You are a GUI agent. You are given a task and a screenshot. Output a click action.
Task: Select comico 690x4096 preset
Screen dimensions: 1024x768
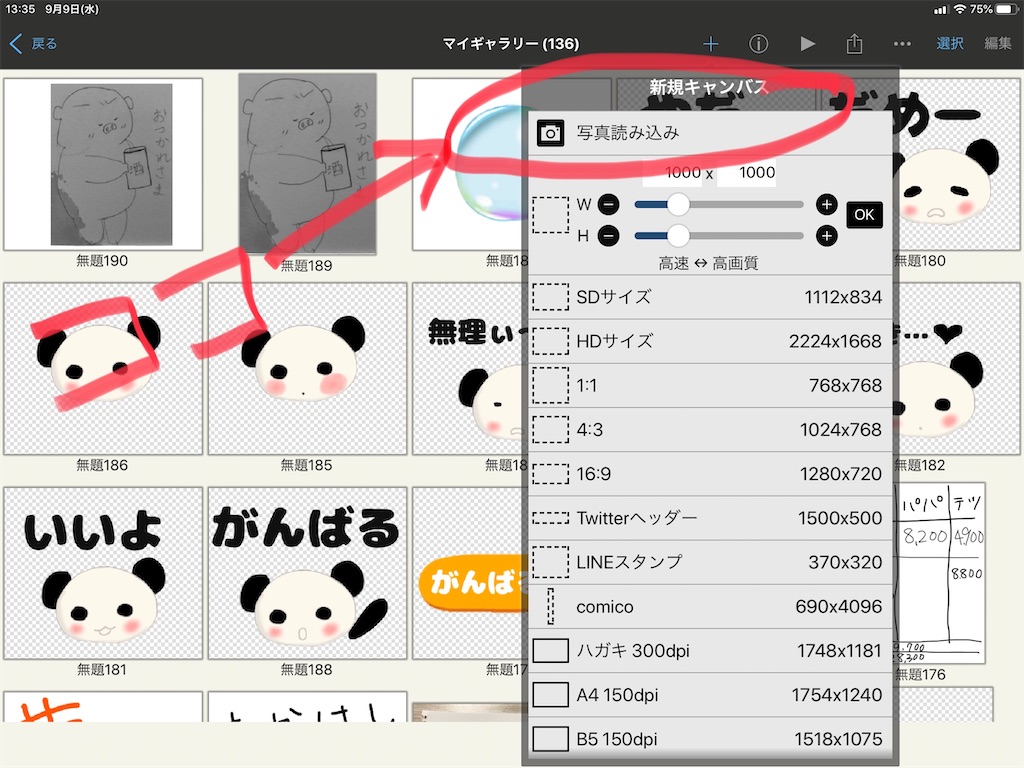[x=710, y=607]
